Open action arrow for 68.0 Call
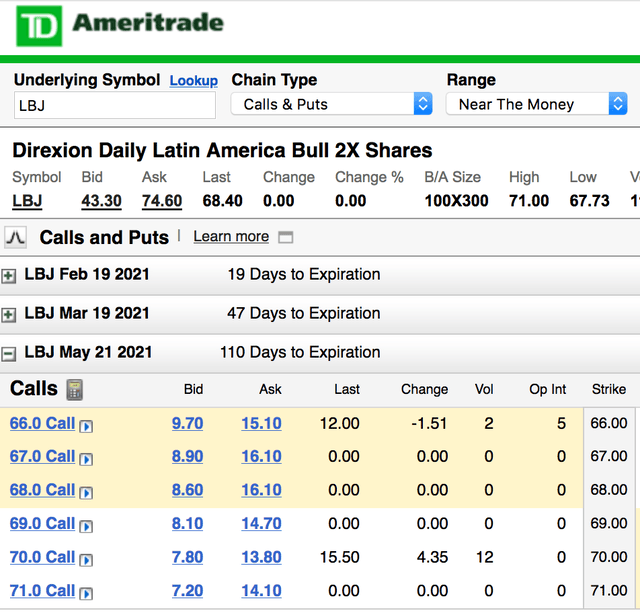The image size is (640, 613). pos(86,493)
